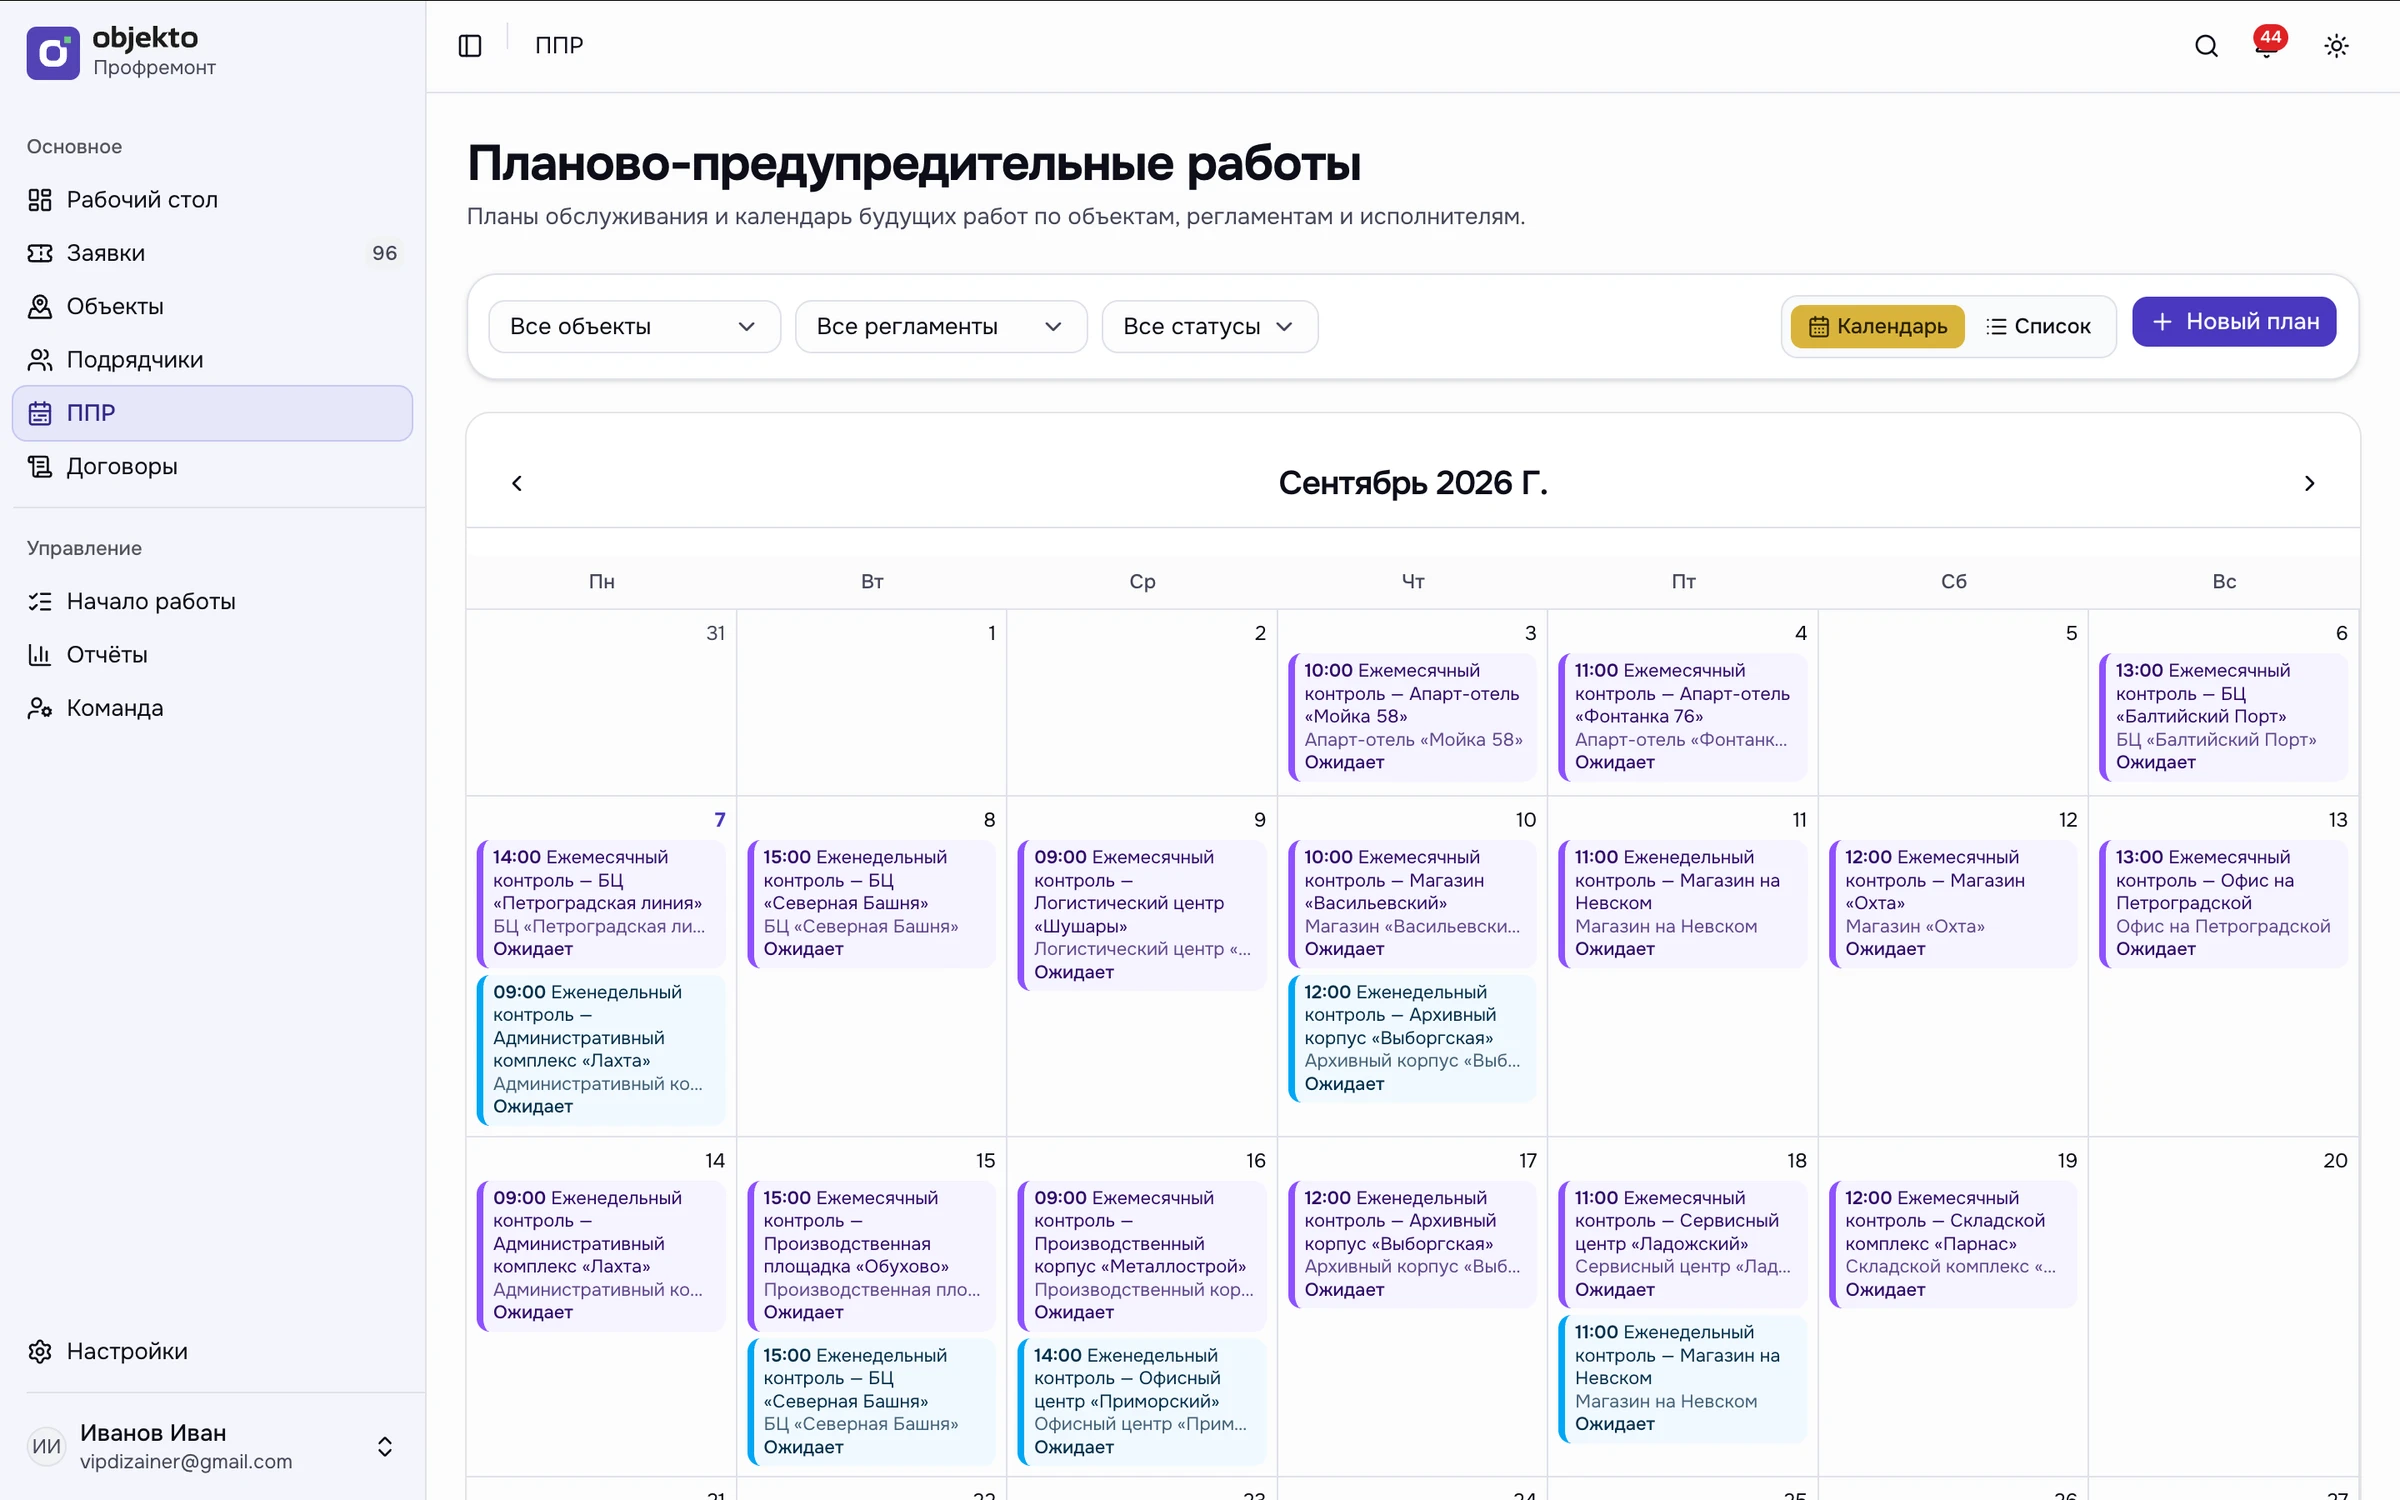Open search with the magnifier icon
2400x1500 pixels.
[2206, 46]
